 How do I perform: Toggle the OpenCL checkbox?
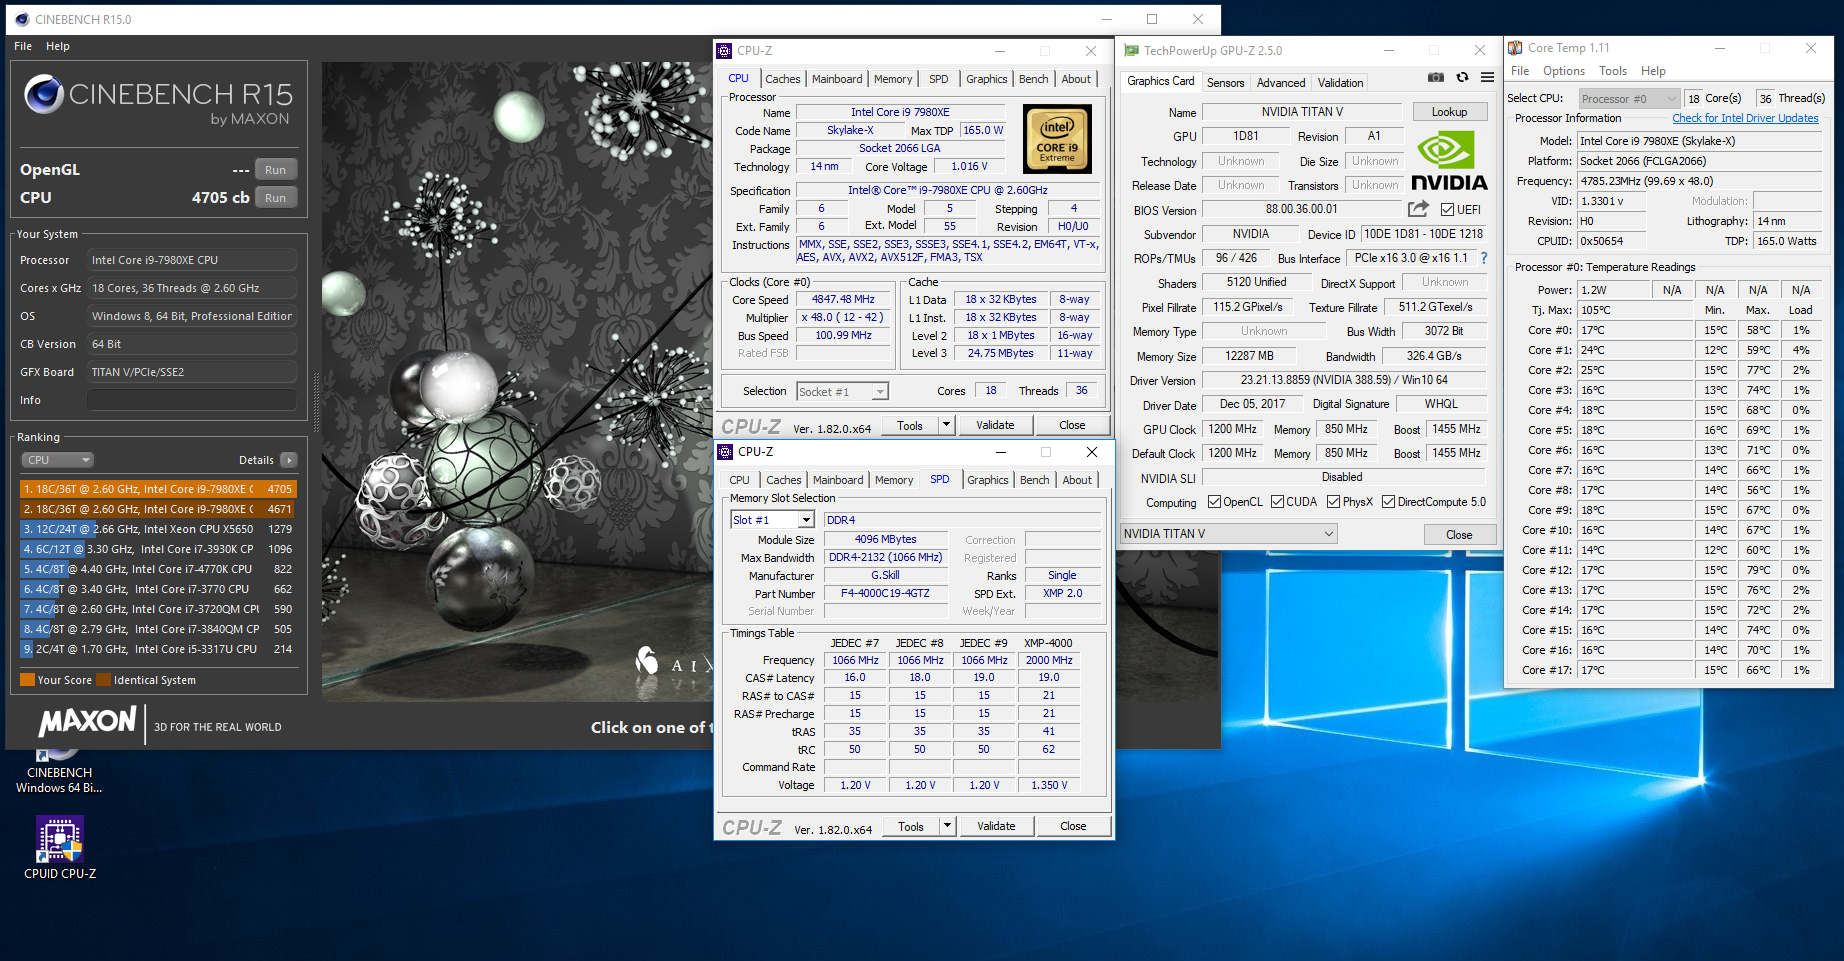coord(1214,502)
